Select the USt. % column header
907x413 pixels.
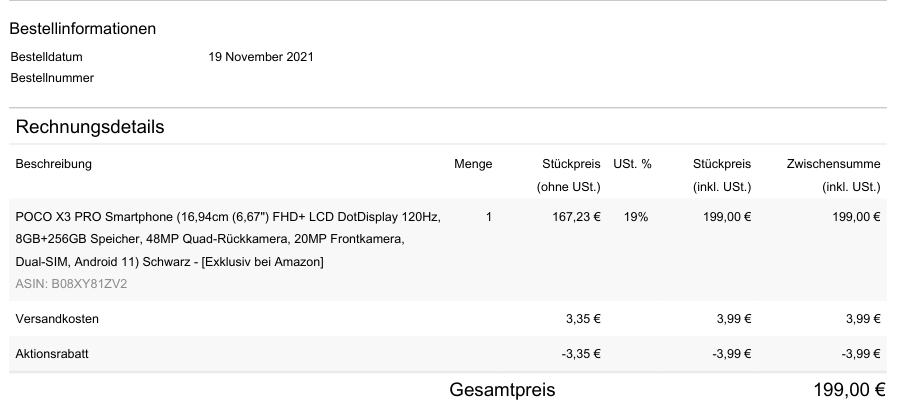pyautogui.click(x=633, y=164)
